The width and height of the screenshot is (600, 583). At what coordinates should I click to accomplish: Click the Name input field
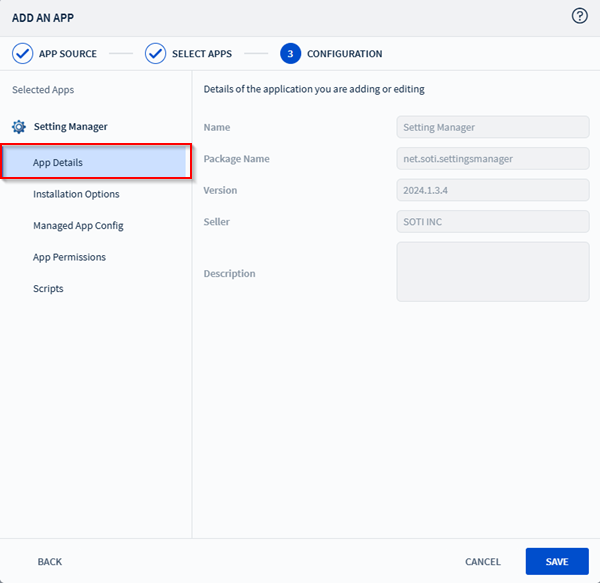(x=492, y=127)
